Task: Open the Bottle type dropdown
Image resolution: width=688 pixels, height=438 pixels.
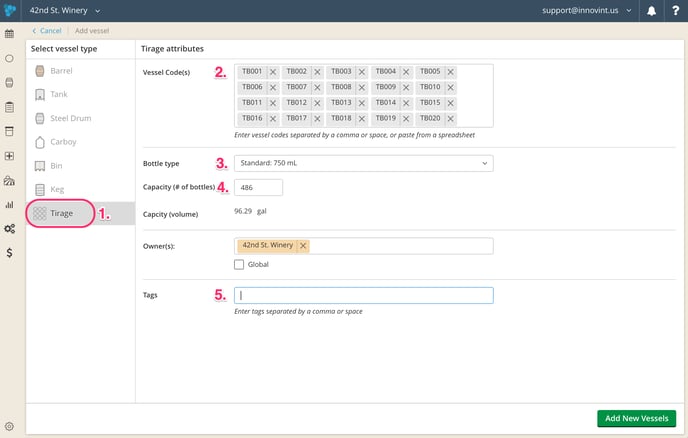Action: click(364, 163)
